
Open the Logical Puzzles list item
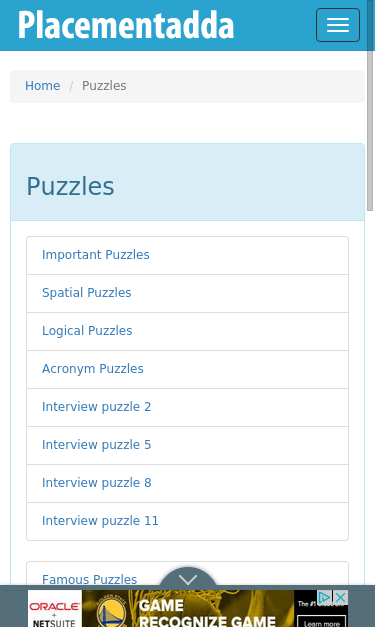188,331
